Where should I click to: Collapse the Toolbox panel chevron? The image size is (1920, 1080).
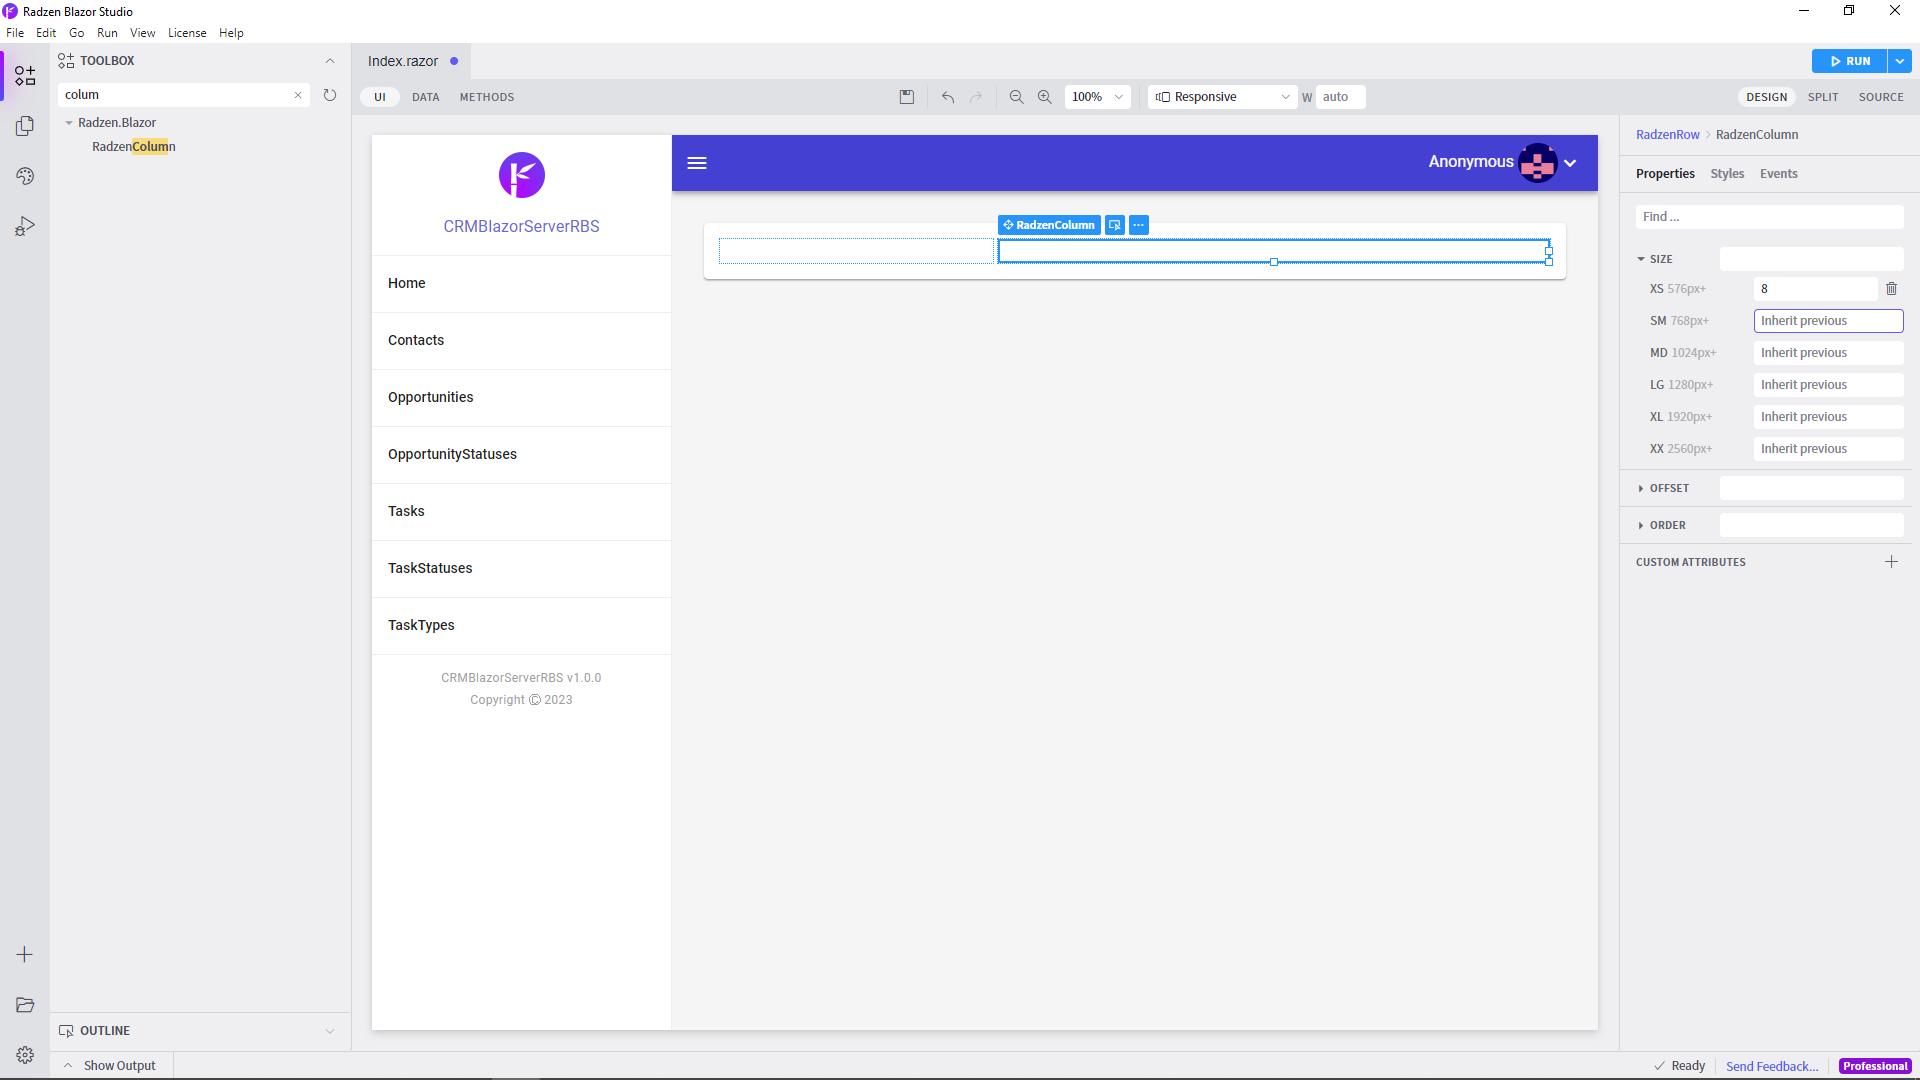330,61
